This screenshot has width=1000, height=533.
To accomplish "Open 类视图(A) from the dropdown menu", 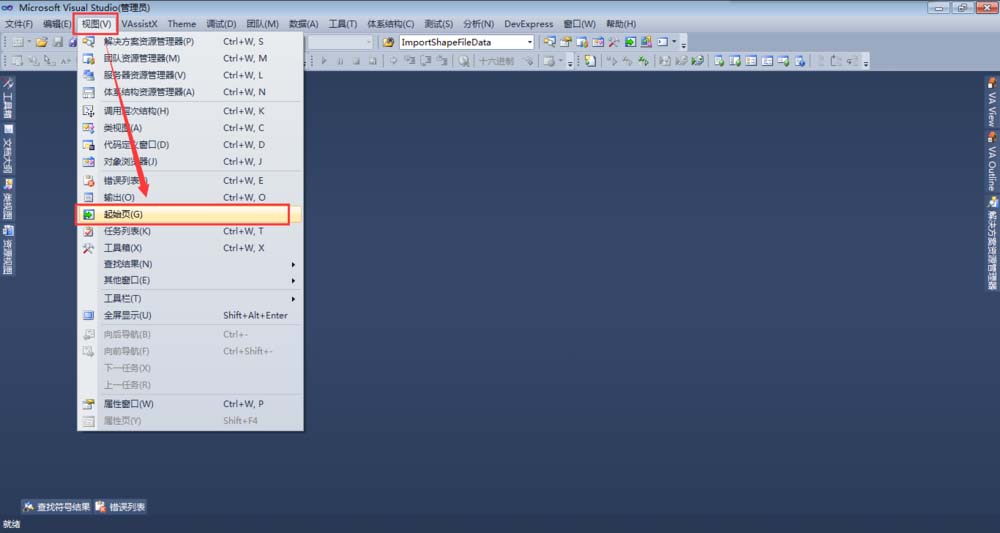I will click(x=189, y=128).
